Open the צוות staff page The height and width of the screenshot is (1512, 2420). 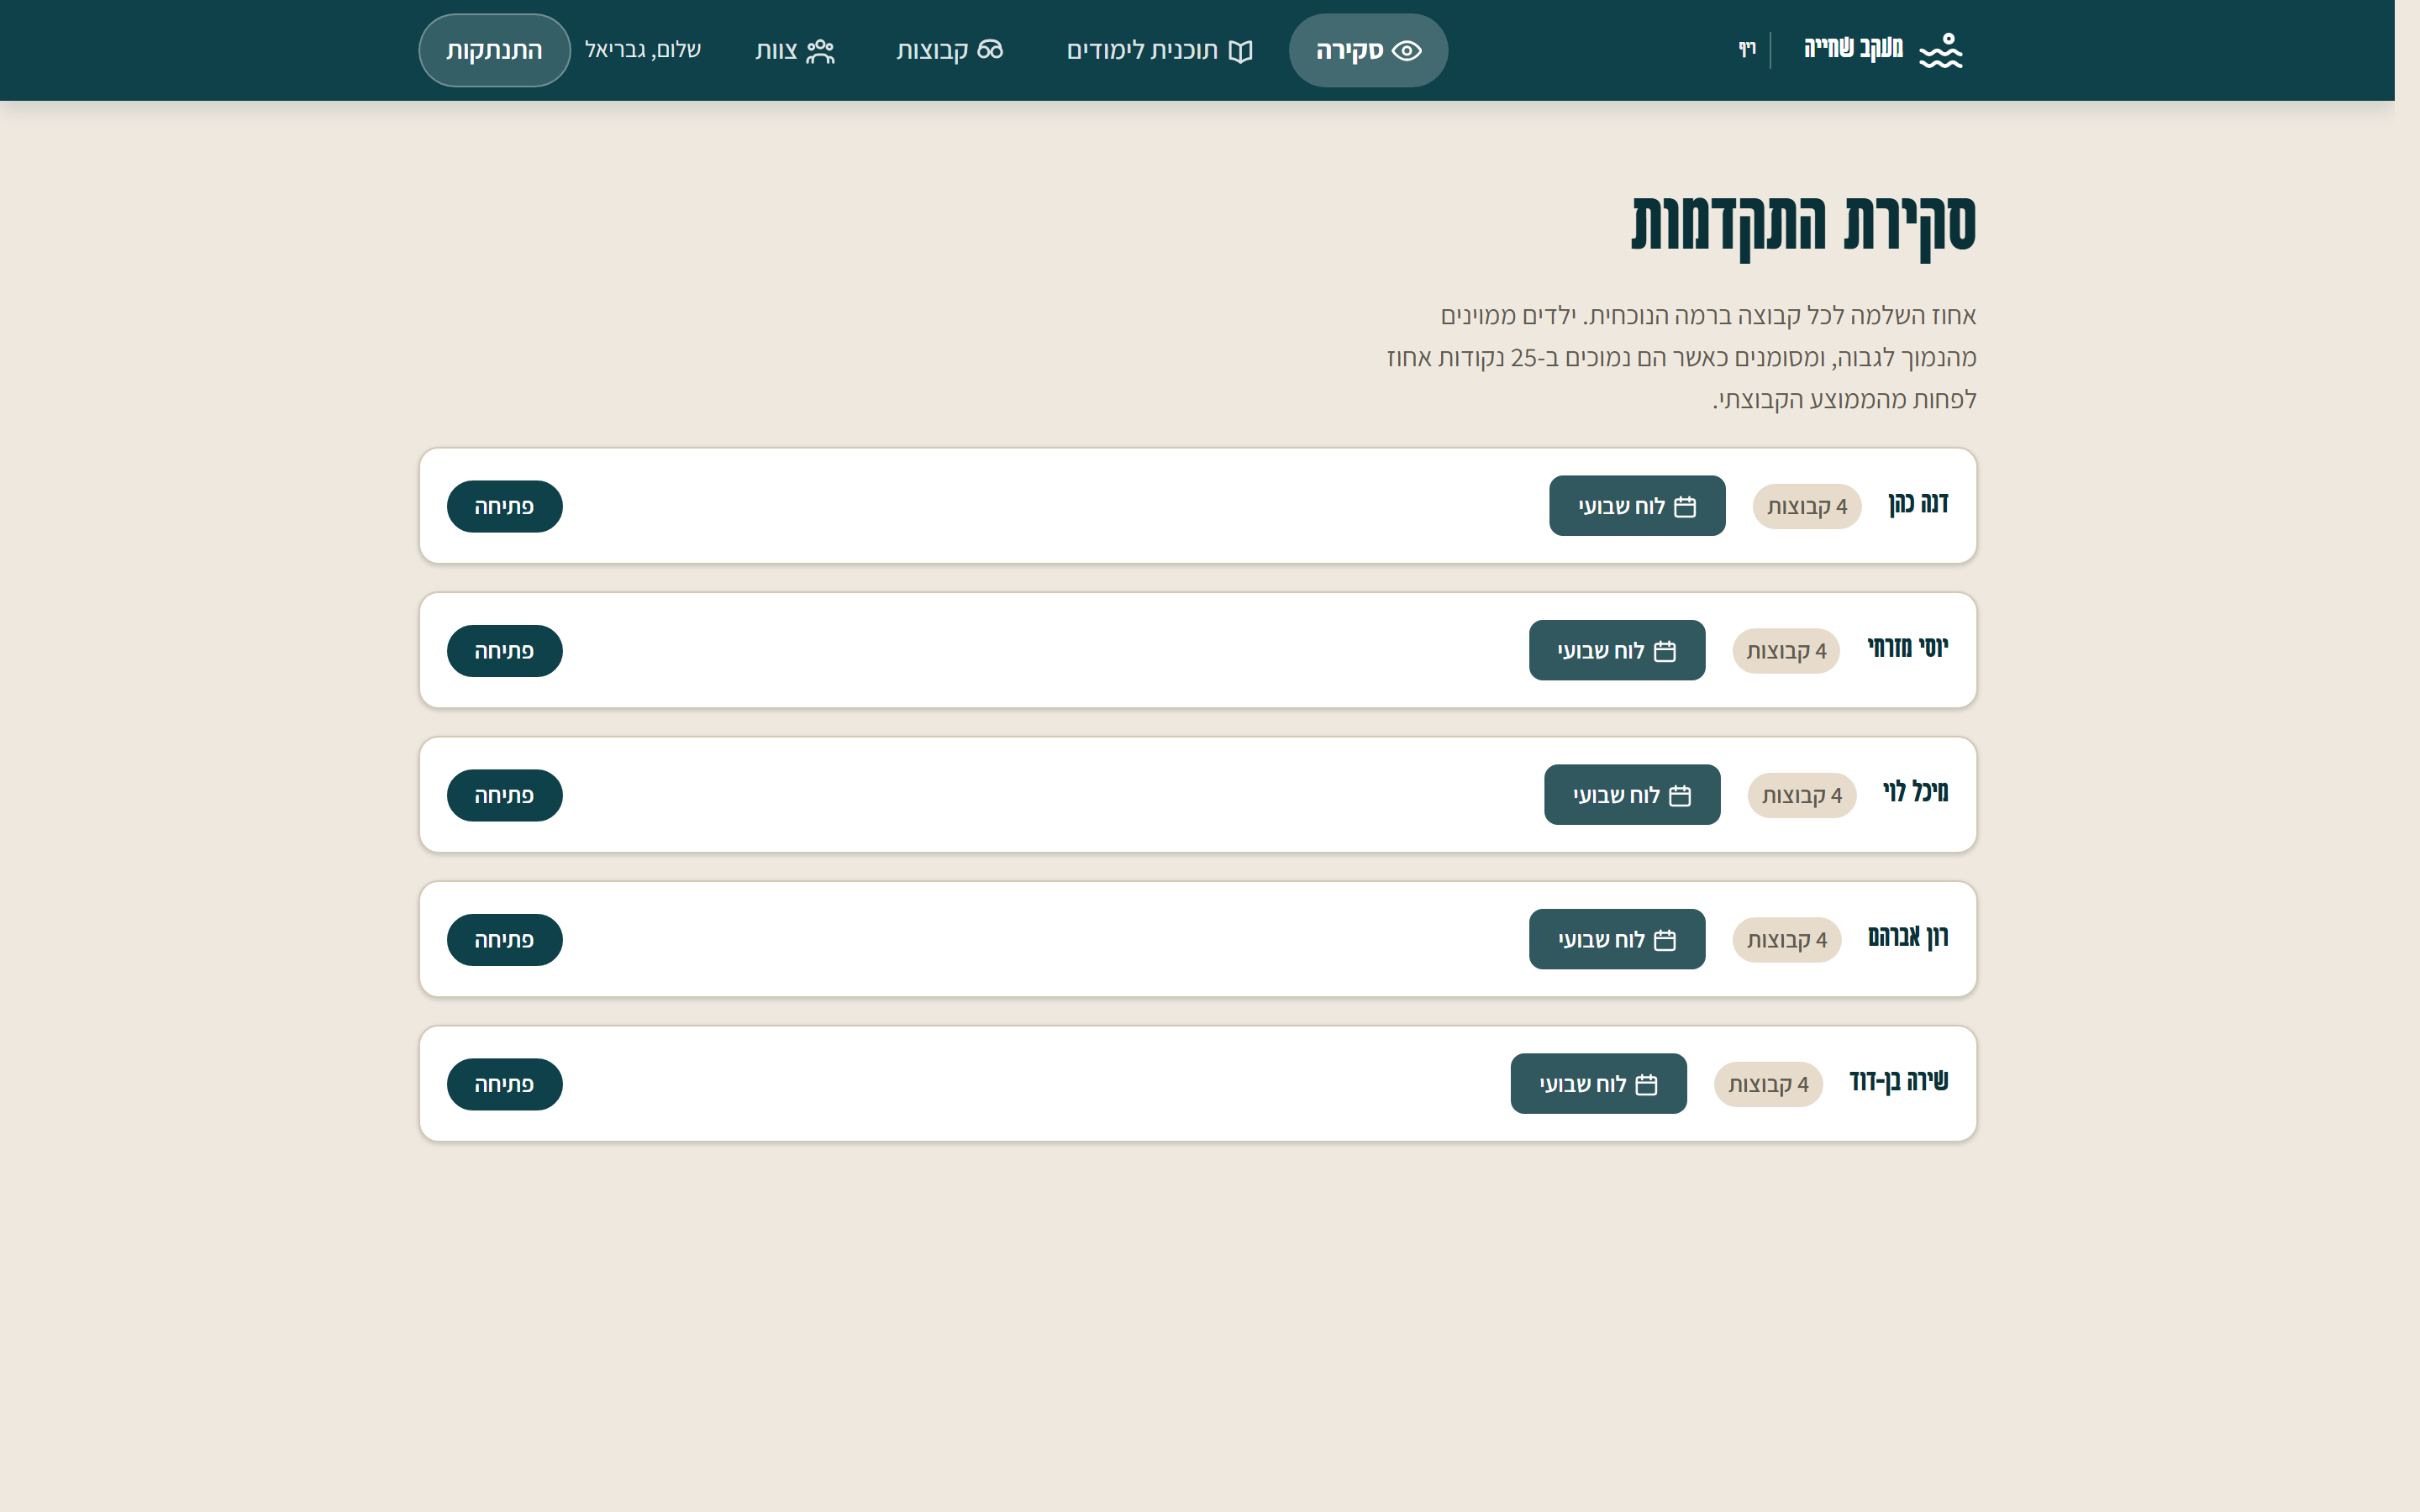click(795, 50)
